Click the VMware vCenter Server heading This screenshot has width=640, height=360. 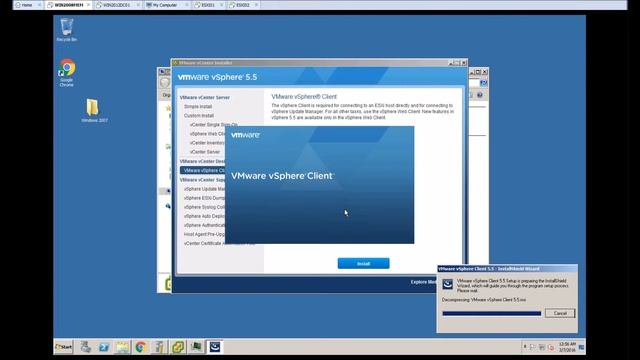tap(204, 98)
